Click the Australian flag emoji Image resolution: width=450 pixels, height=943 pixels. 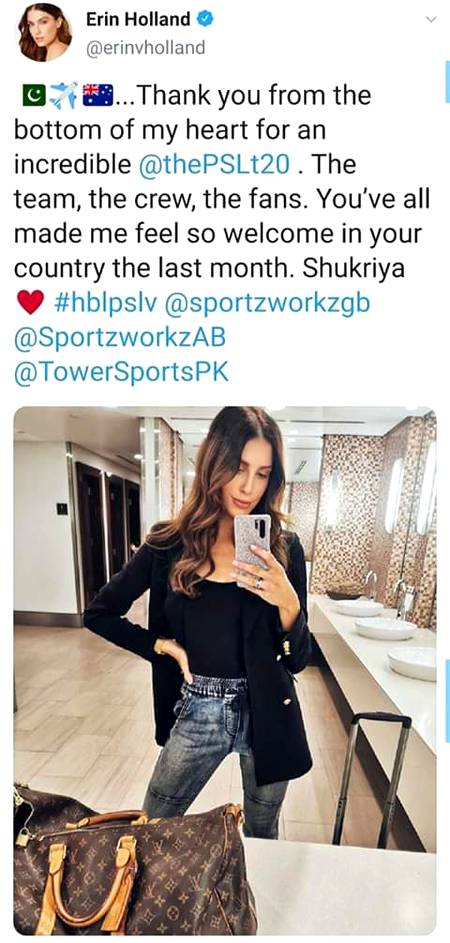(x=97, y=95)
